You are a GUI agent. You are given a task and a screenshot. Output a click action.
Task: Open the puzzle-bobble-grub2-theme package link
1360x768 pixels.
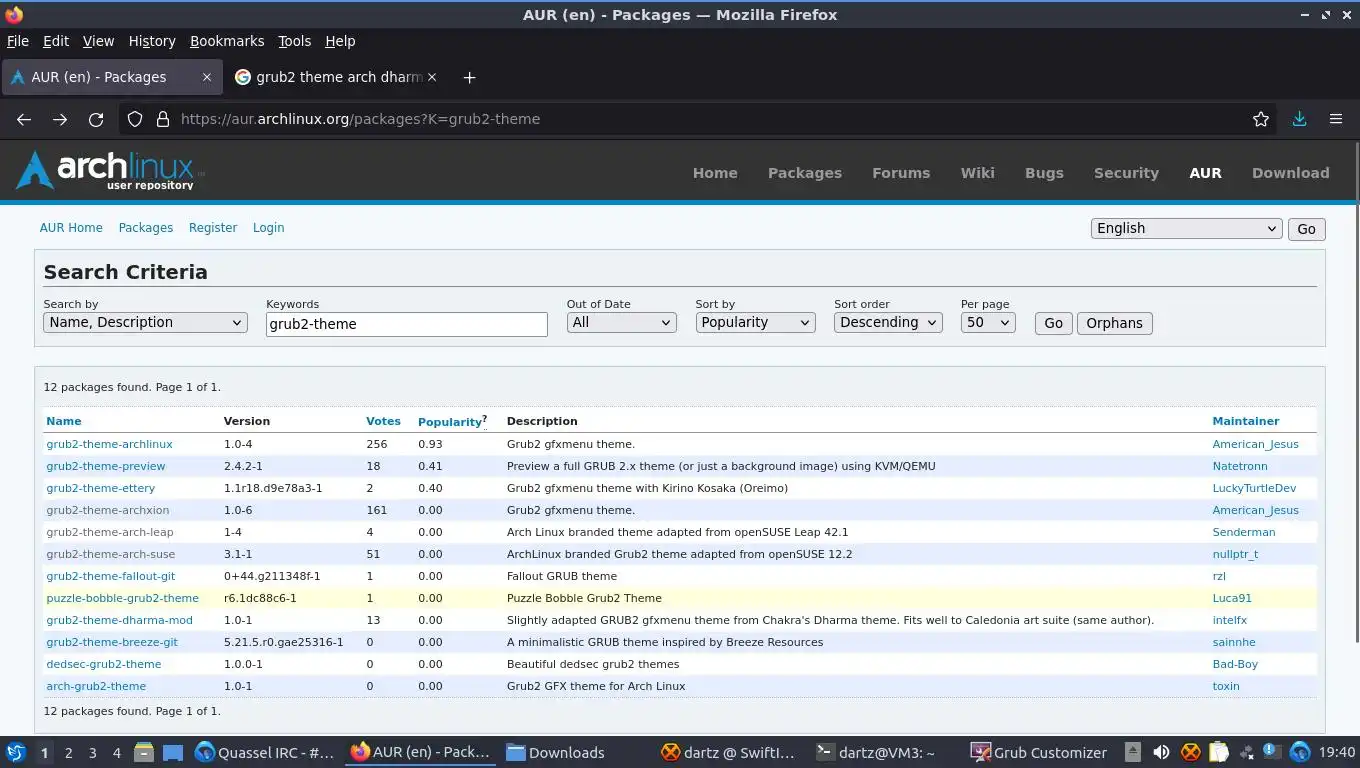coord(122,598)
